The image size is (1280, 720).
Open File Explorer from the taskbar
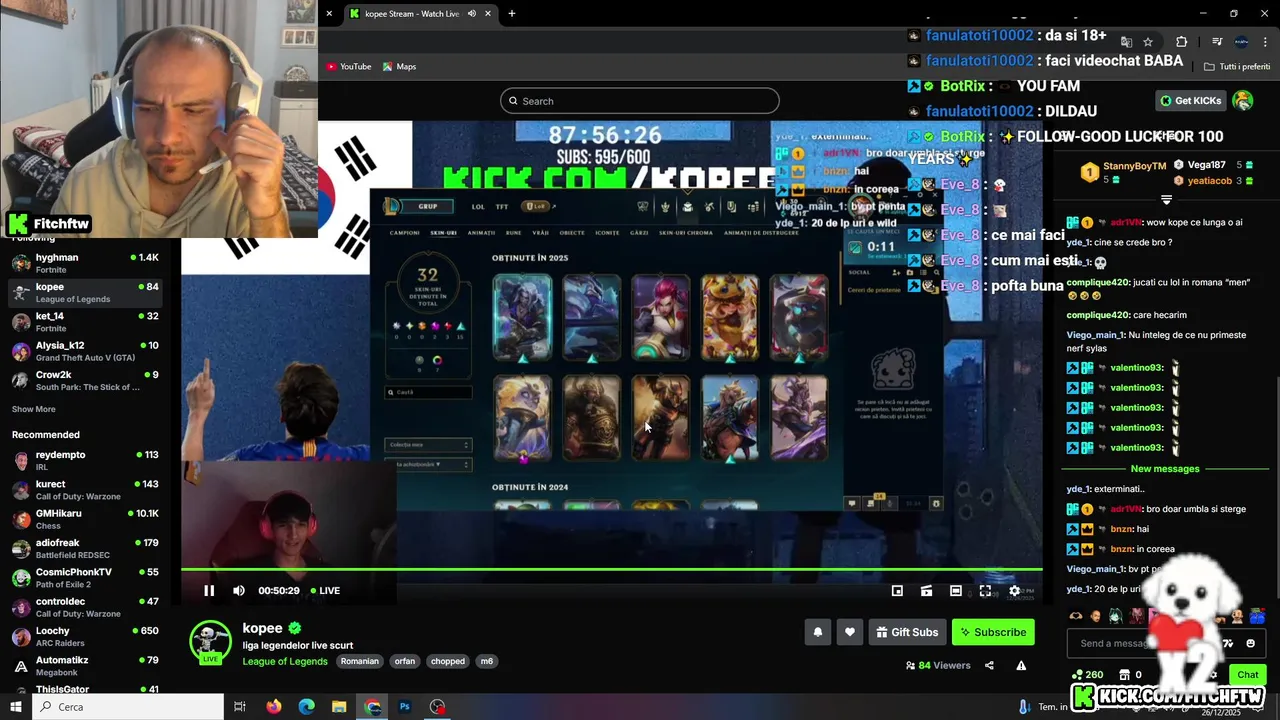(x=339, y=707)
